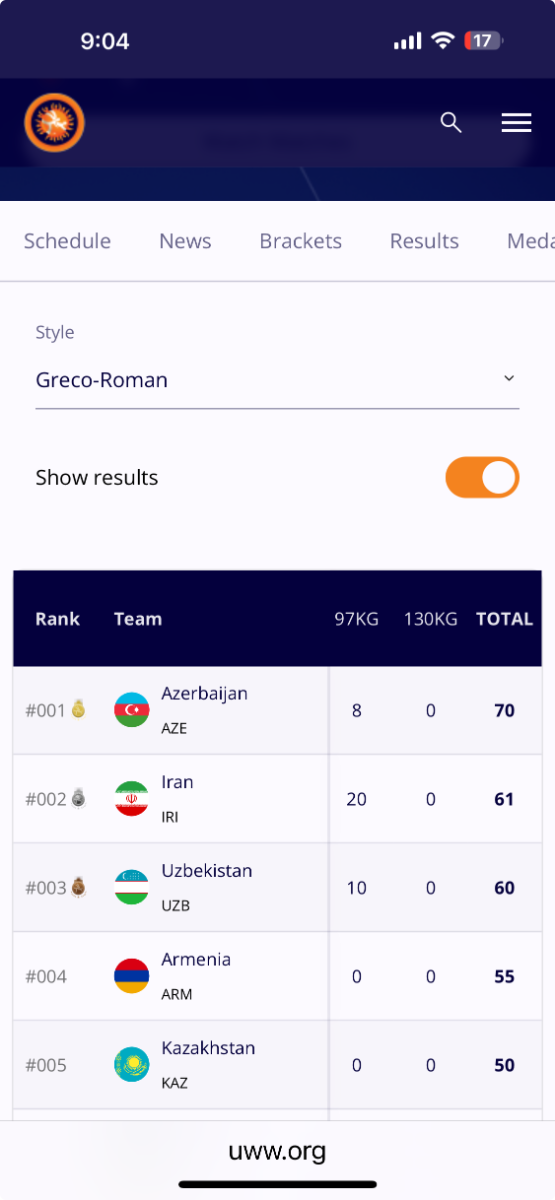555x1200 pixels.
Task: Sort by the TOTAL column header
Action: [x=504, y=619]
